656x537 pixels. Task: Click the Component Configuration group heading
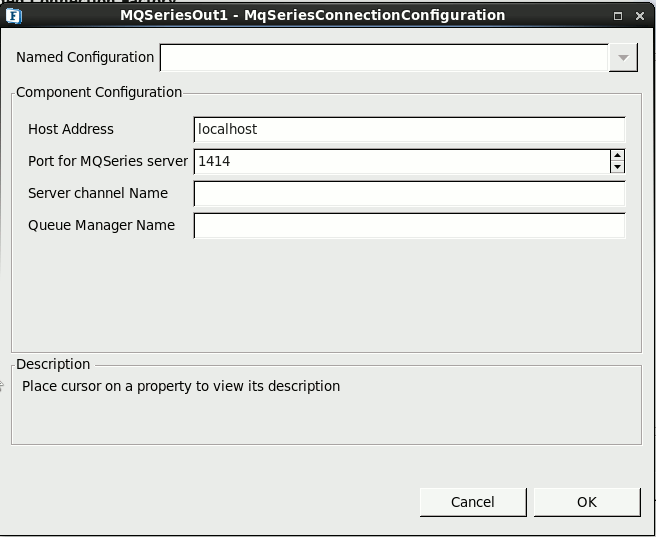click(x=99, y=92)
